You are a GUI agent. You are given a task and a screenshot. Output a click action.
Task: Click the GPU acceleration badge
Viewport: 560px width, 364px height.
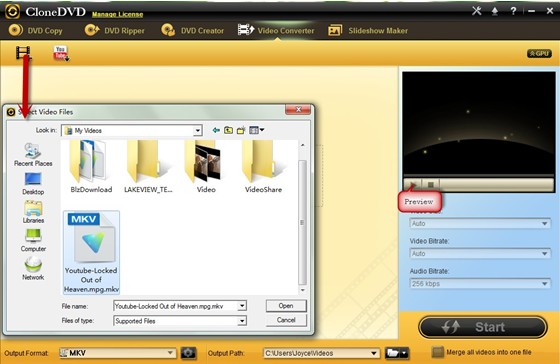(x=539, y=54)
